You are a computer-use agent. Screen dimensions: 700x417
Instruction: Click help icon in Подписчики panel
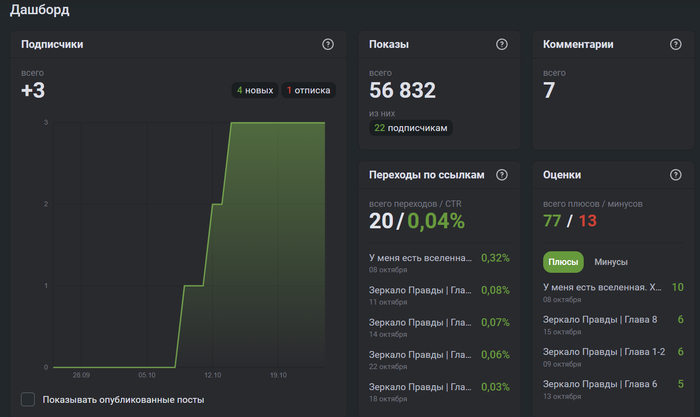click(x=328, y=45)
